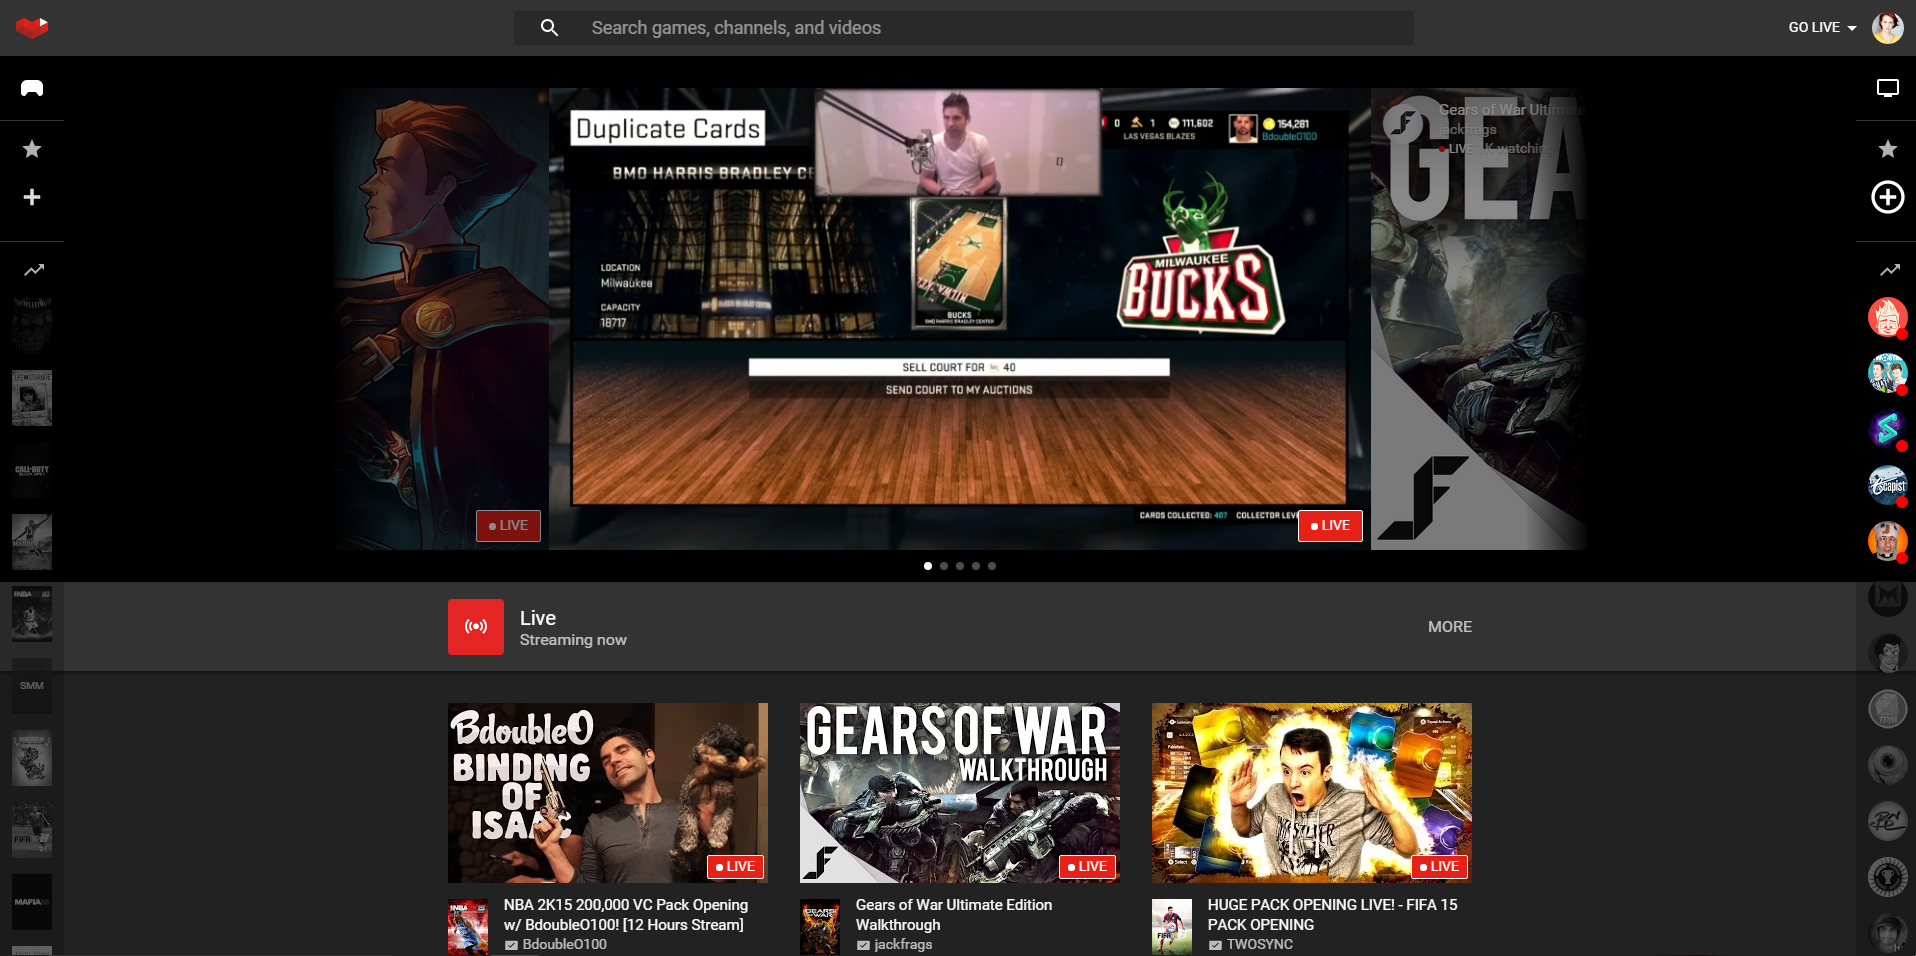Open the teal S logo channel avatar

pyautogui.click(x=1887, y=430)
